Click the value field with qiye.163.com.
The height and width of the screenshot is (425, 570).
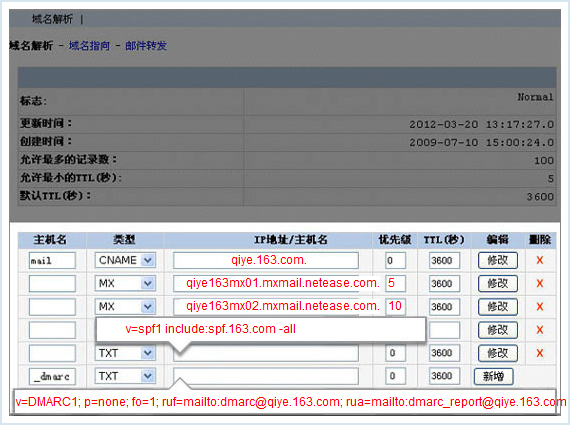click(x=266, y=260)
